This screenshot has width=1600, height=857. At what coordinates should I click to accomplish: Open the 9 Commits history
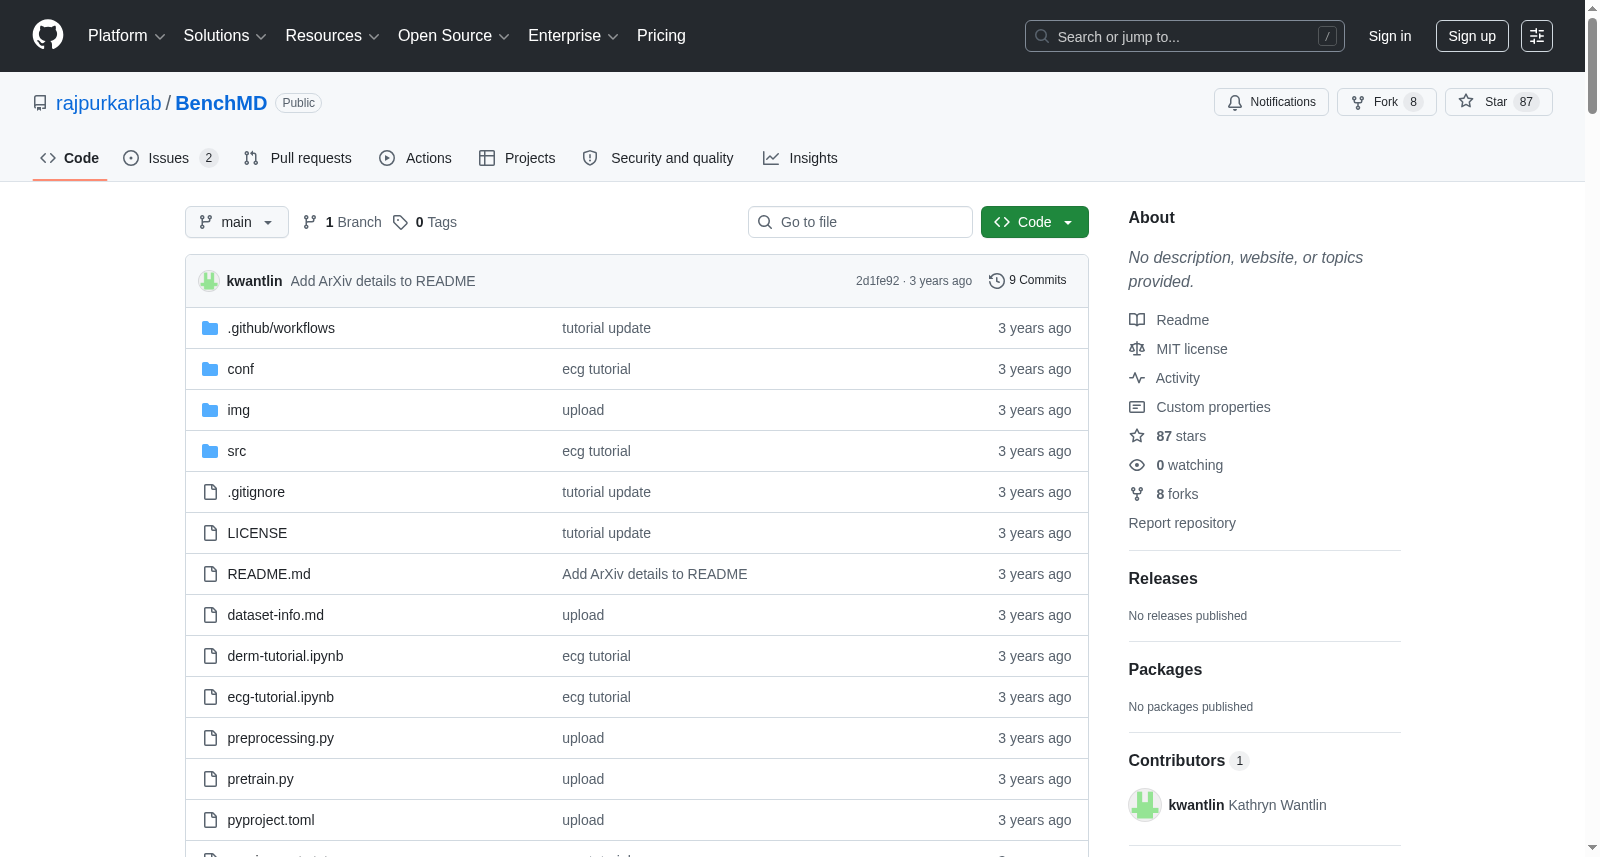(1027, 281)
